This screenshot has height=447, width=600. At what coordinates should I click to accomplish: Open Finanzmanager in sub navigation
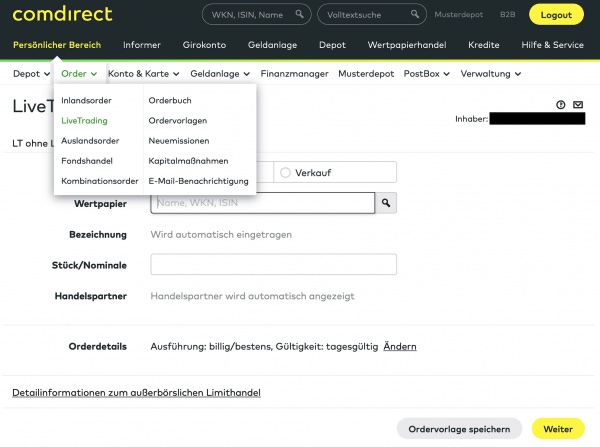(x=294, y=74)
